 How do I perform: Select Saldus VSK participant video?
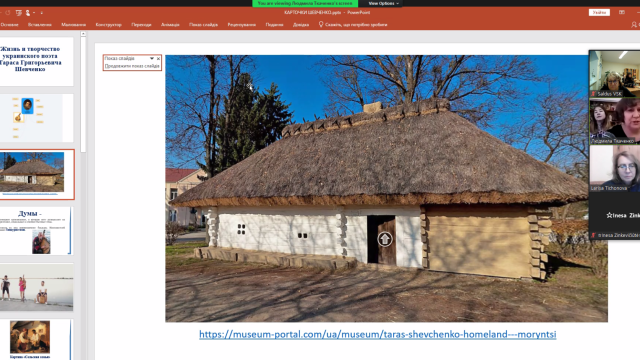614,74
